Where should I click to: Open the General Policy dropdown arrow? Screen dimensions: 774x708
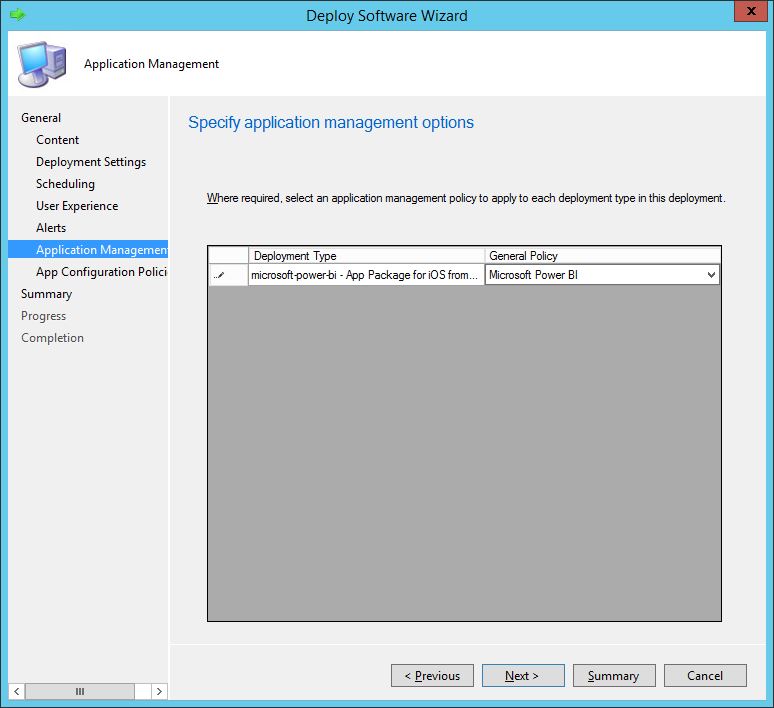point(711,275)
